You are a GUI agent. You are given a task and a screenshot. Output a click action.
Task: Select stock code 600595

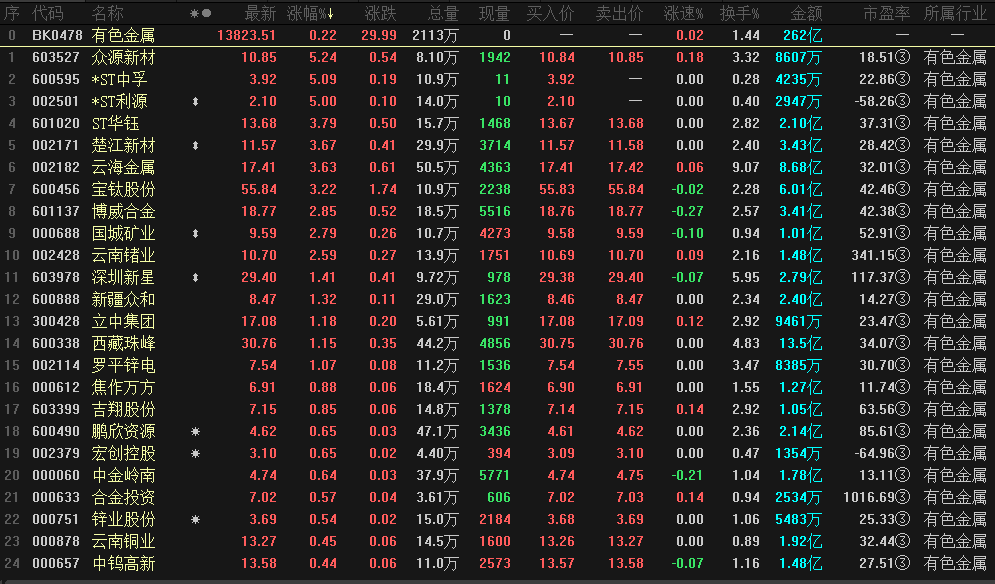pyautogui.click(x=56, y=79)
